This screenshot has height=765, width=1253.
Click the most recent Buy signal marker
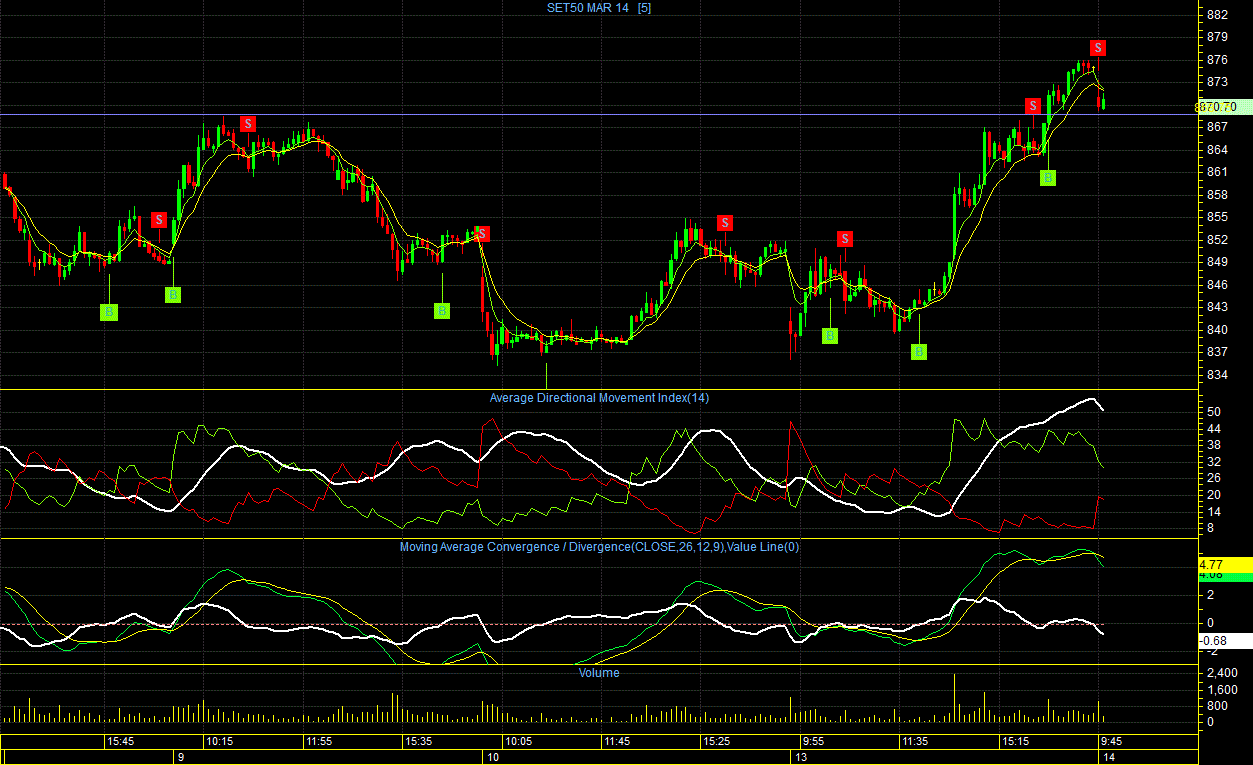(x=1048, y=177)
